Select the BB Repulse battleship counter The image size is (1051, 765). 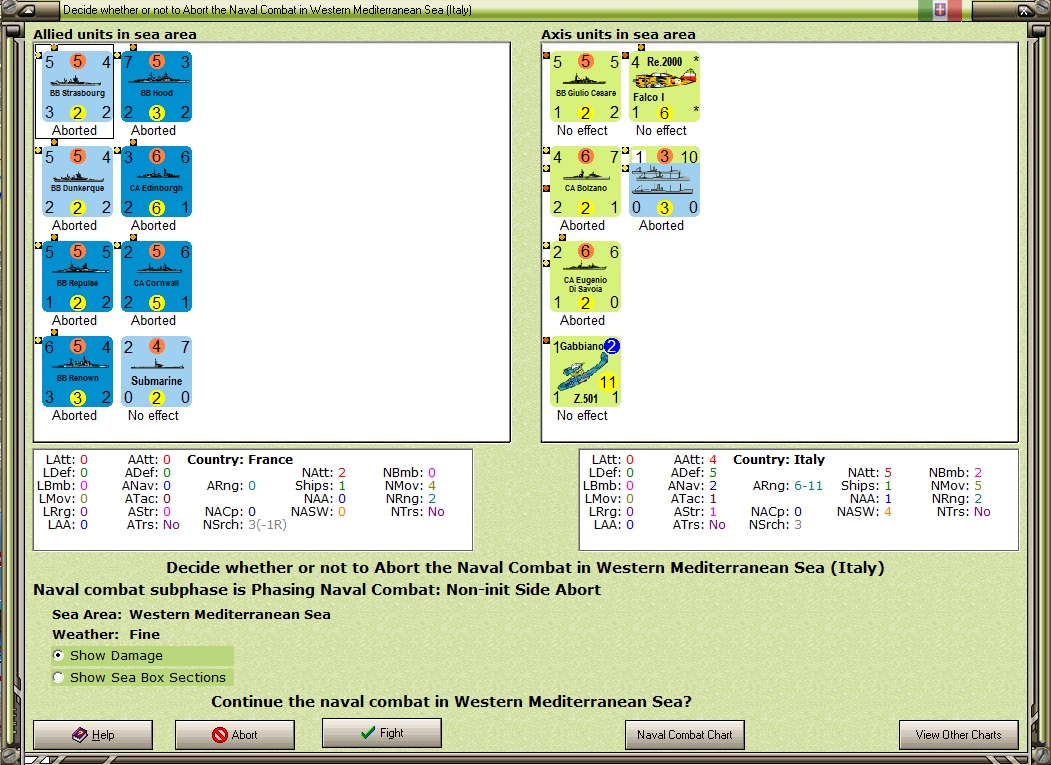pos(78,277)
